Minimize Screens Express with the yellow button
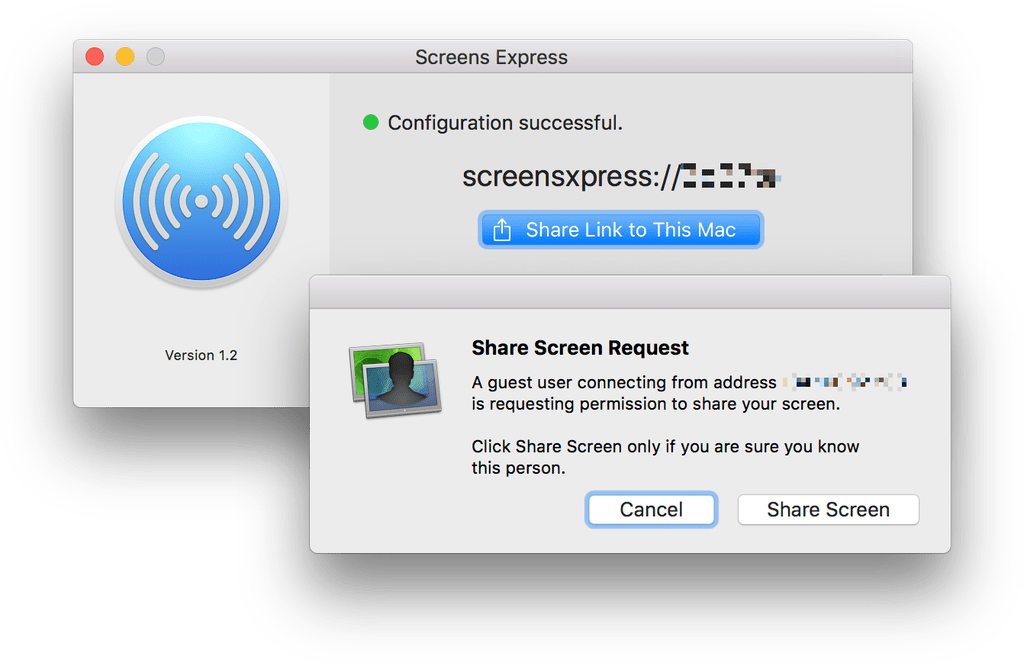Screen dimensions: 1024x666 125,57
